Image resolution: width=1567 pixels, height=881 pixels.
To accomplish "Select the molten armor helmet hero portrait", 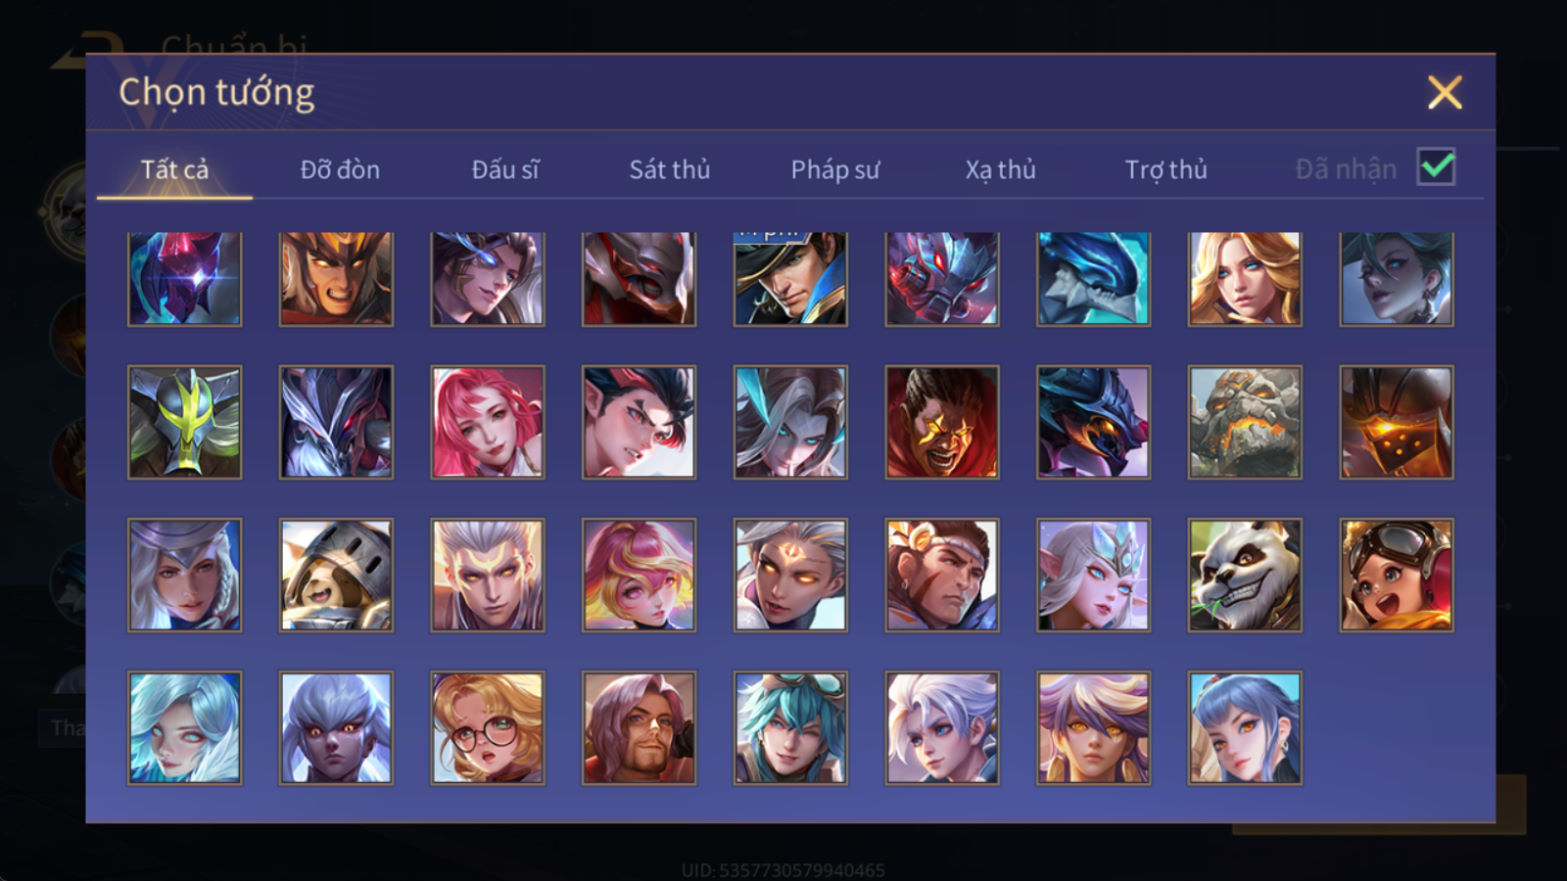I will click(1396, 422).
